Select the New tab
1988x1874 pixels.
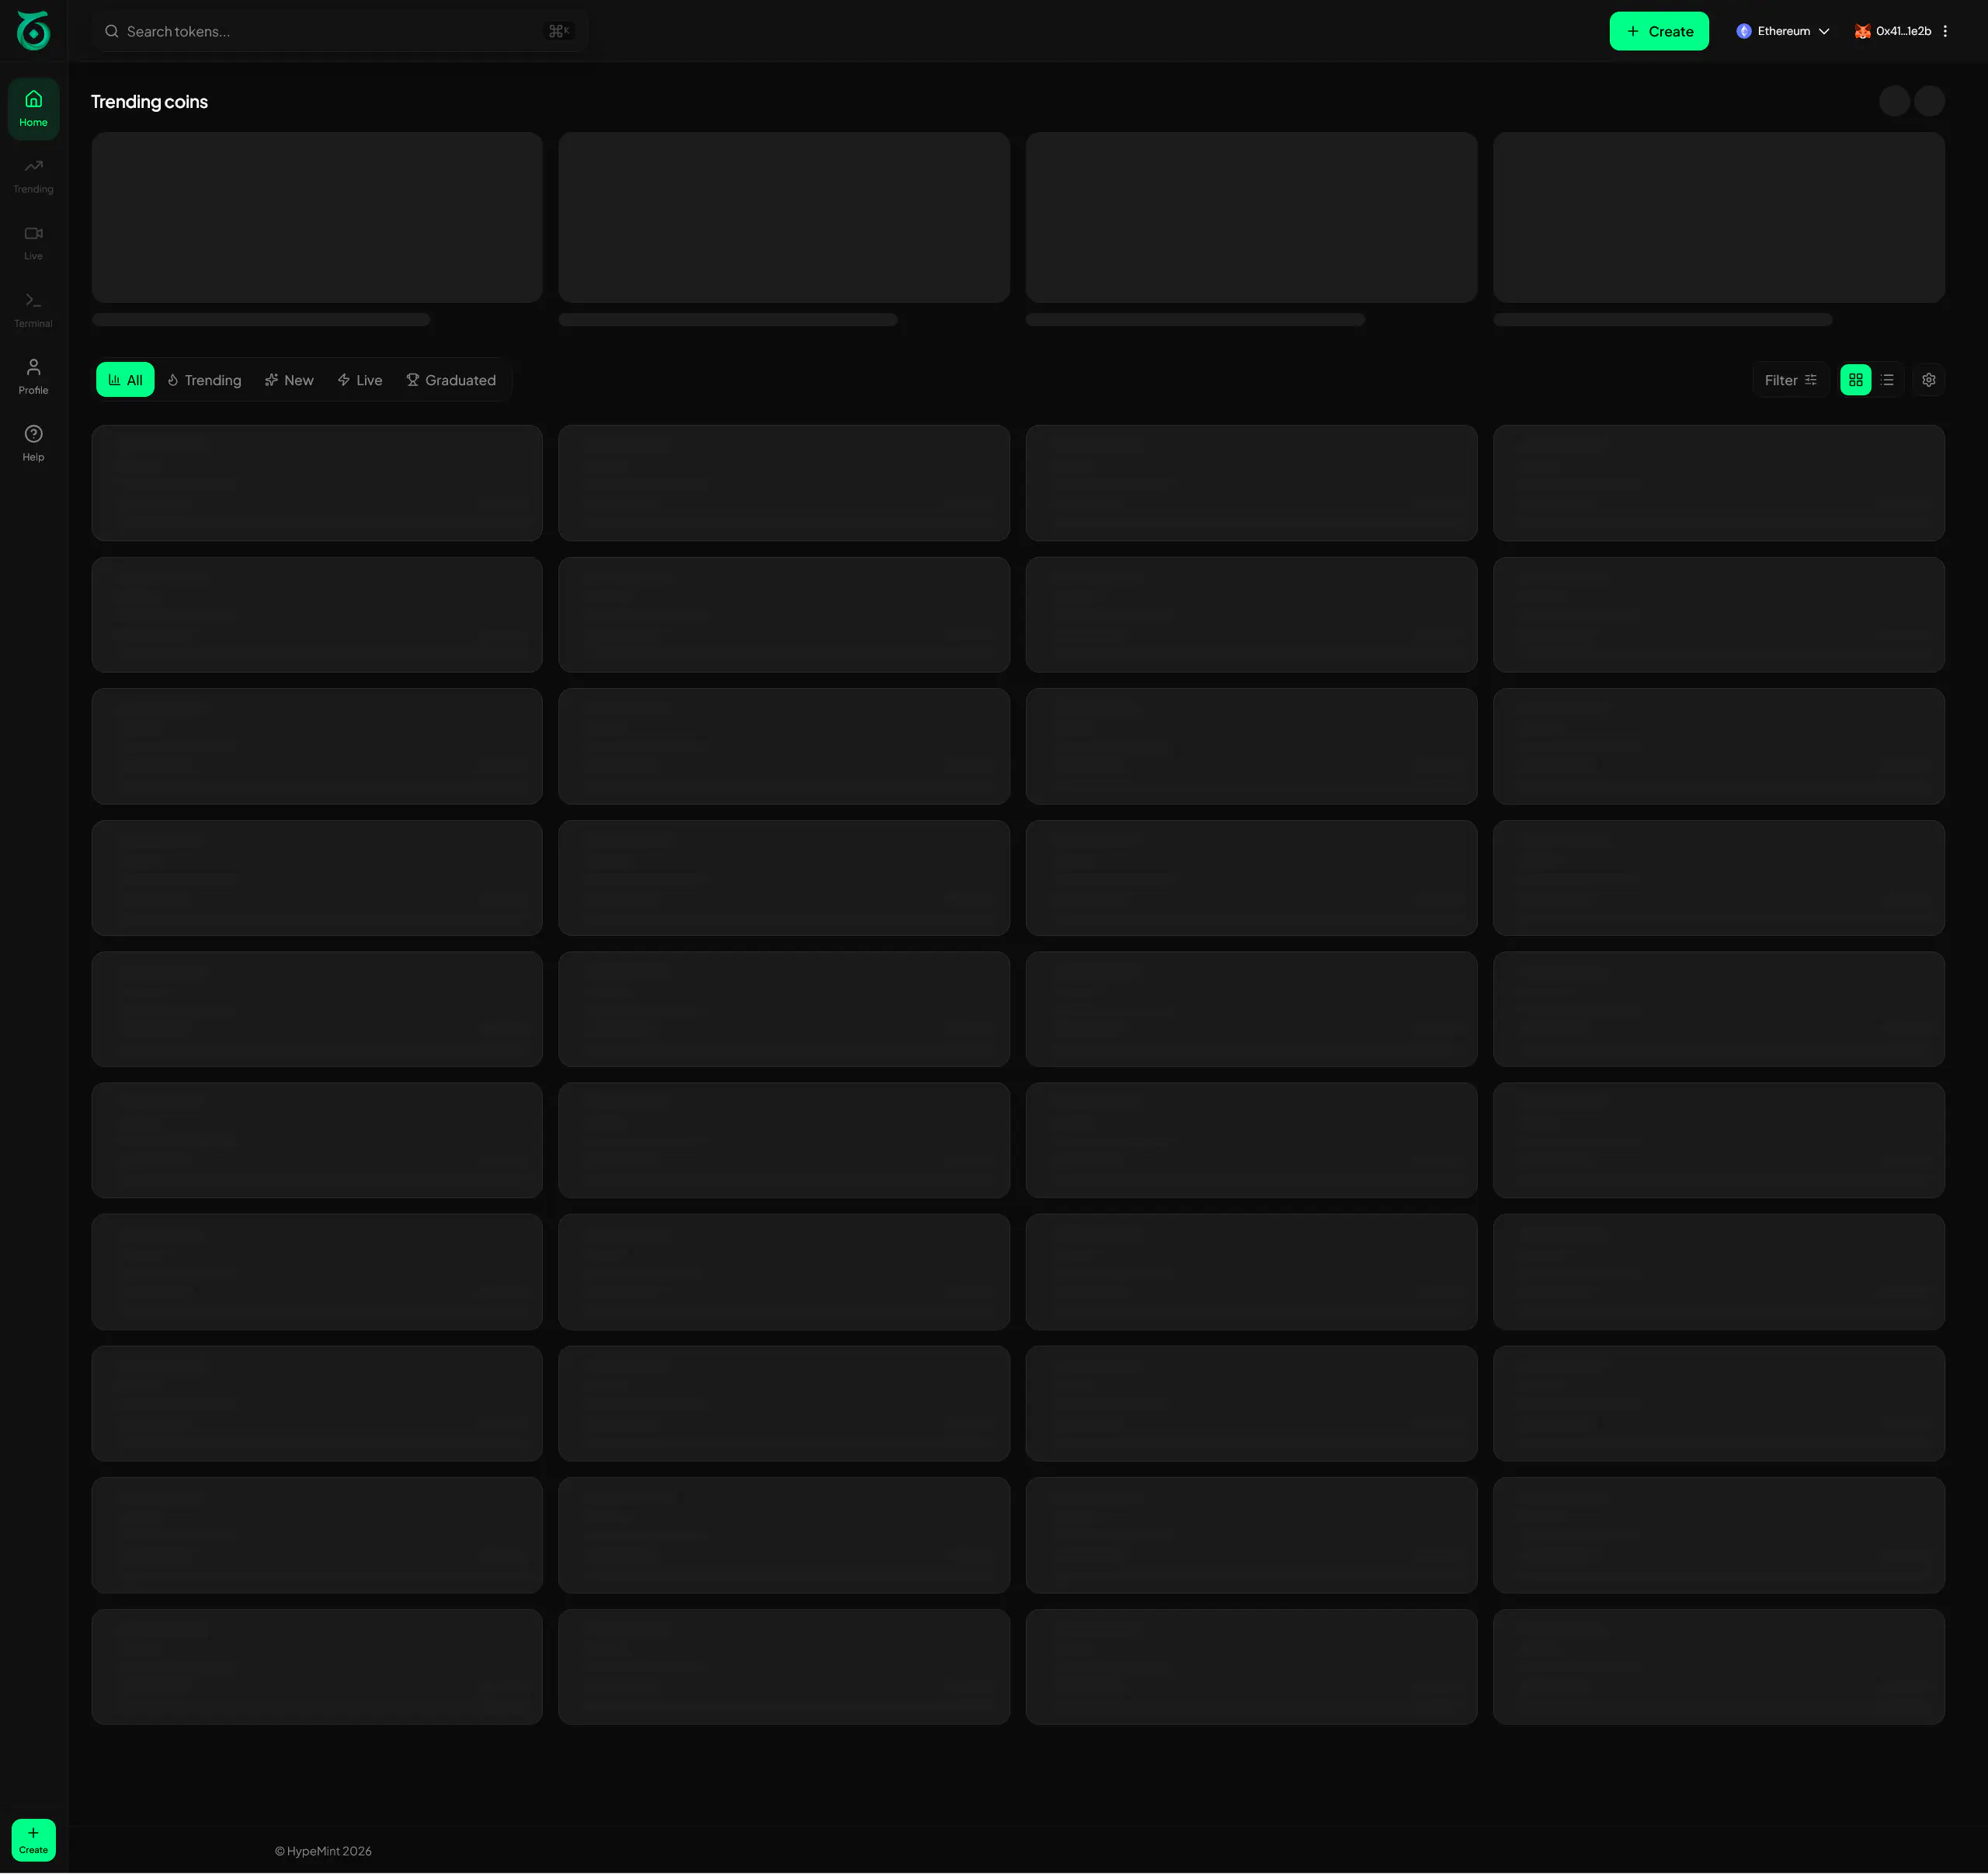(289, 380)
